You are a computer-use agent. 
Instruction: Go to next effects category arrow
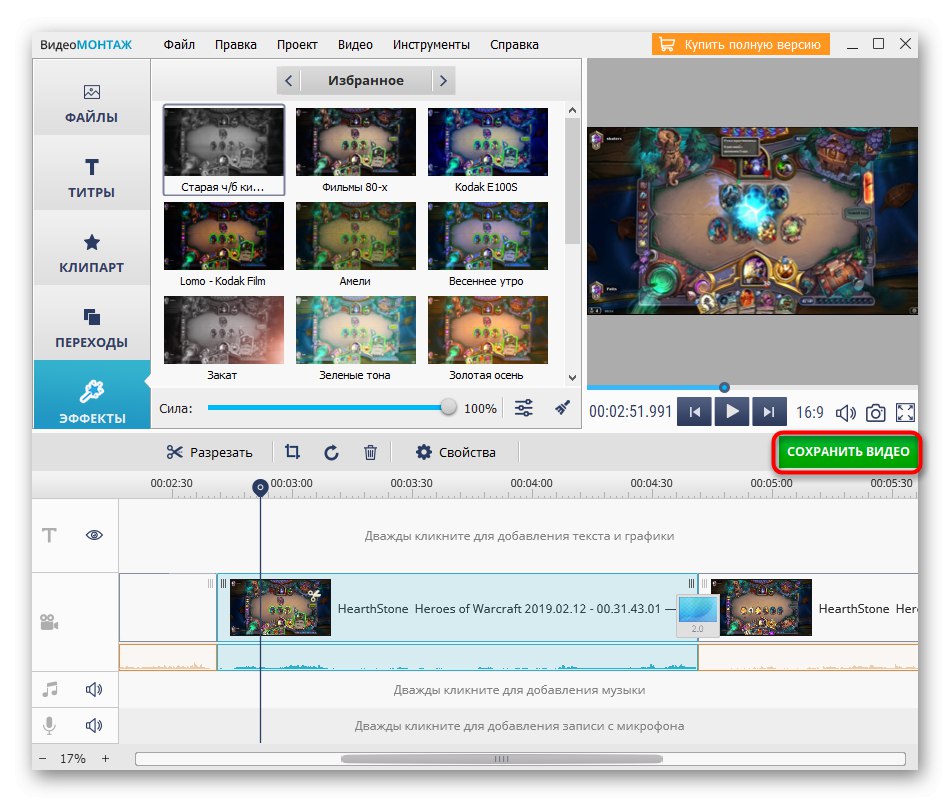[443, 81]
